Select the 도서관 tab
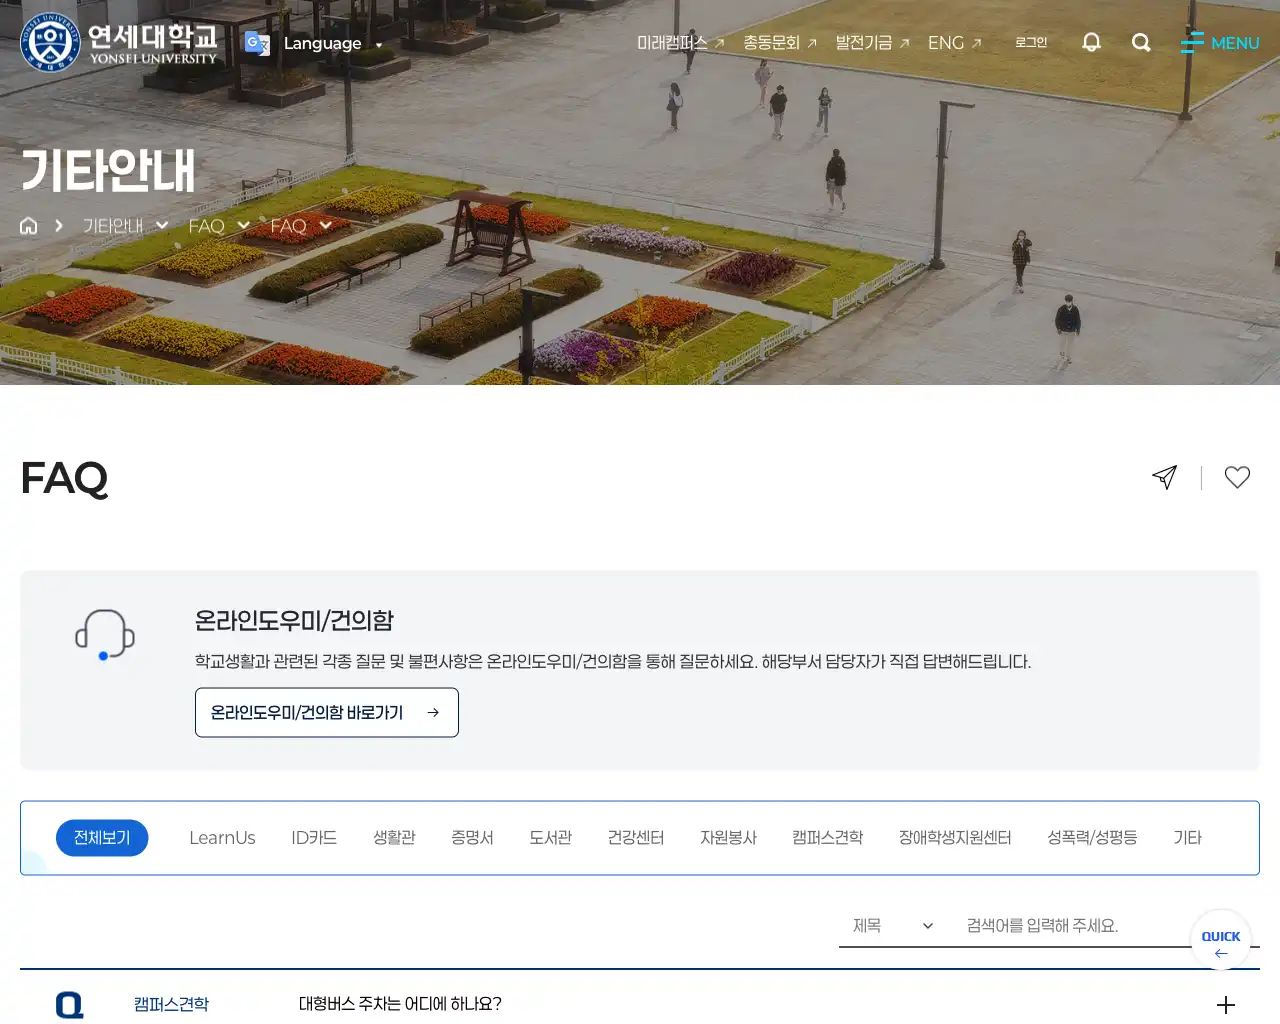This screenshot has width=1280, height=1024. click(x=550, y=838)
